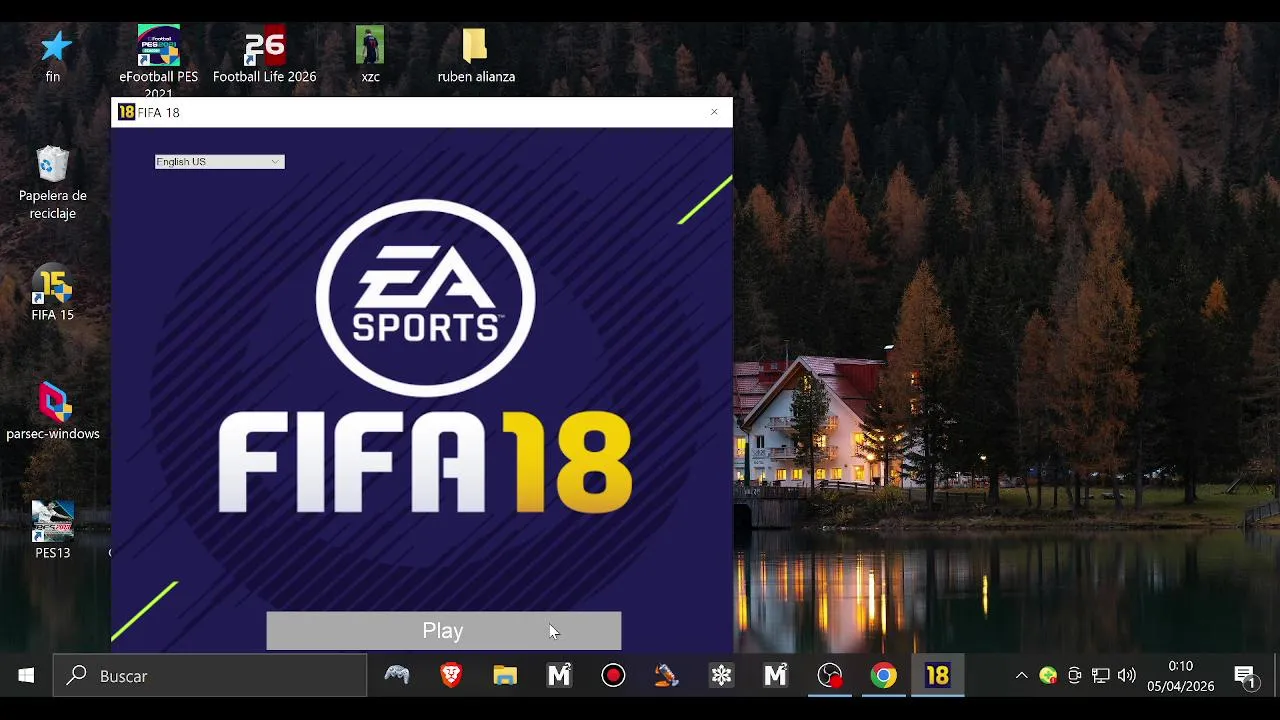Viewport: 1280px width, 720px height.
Task: Open the notification action center
Action: coord(1245,676)
